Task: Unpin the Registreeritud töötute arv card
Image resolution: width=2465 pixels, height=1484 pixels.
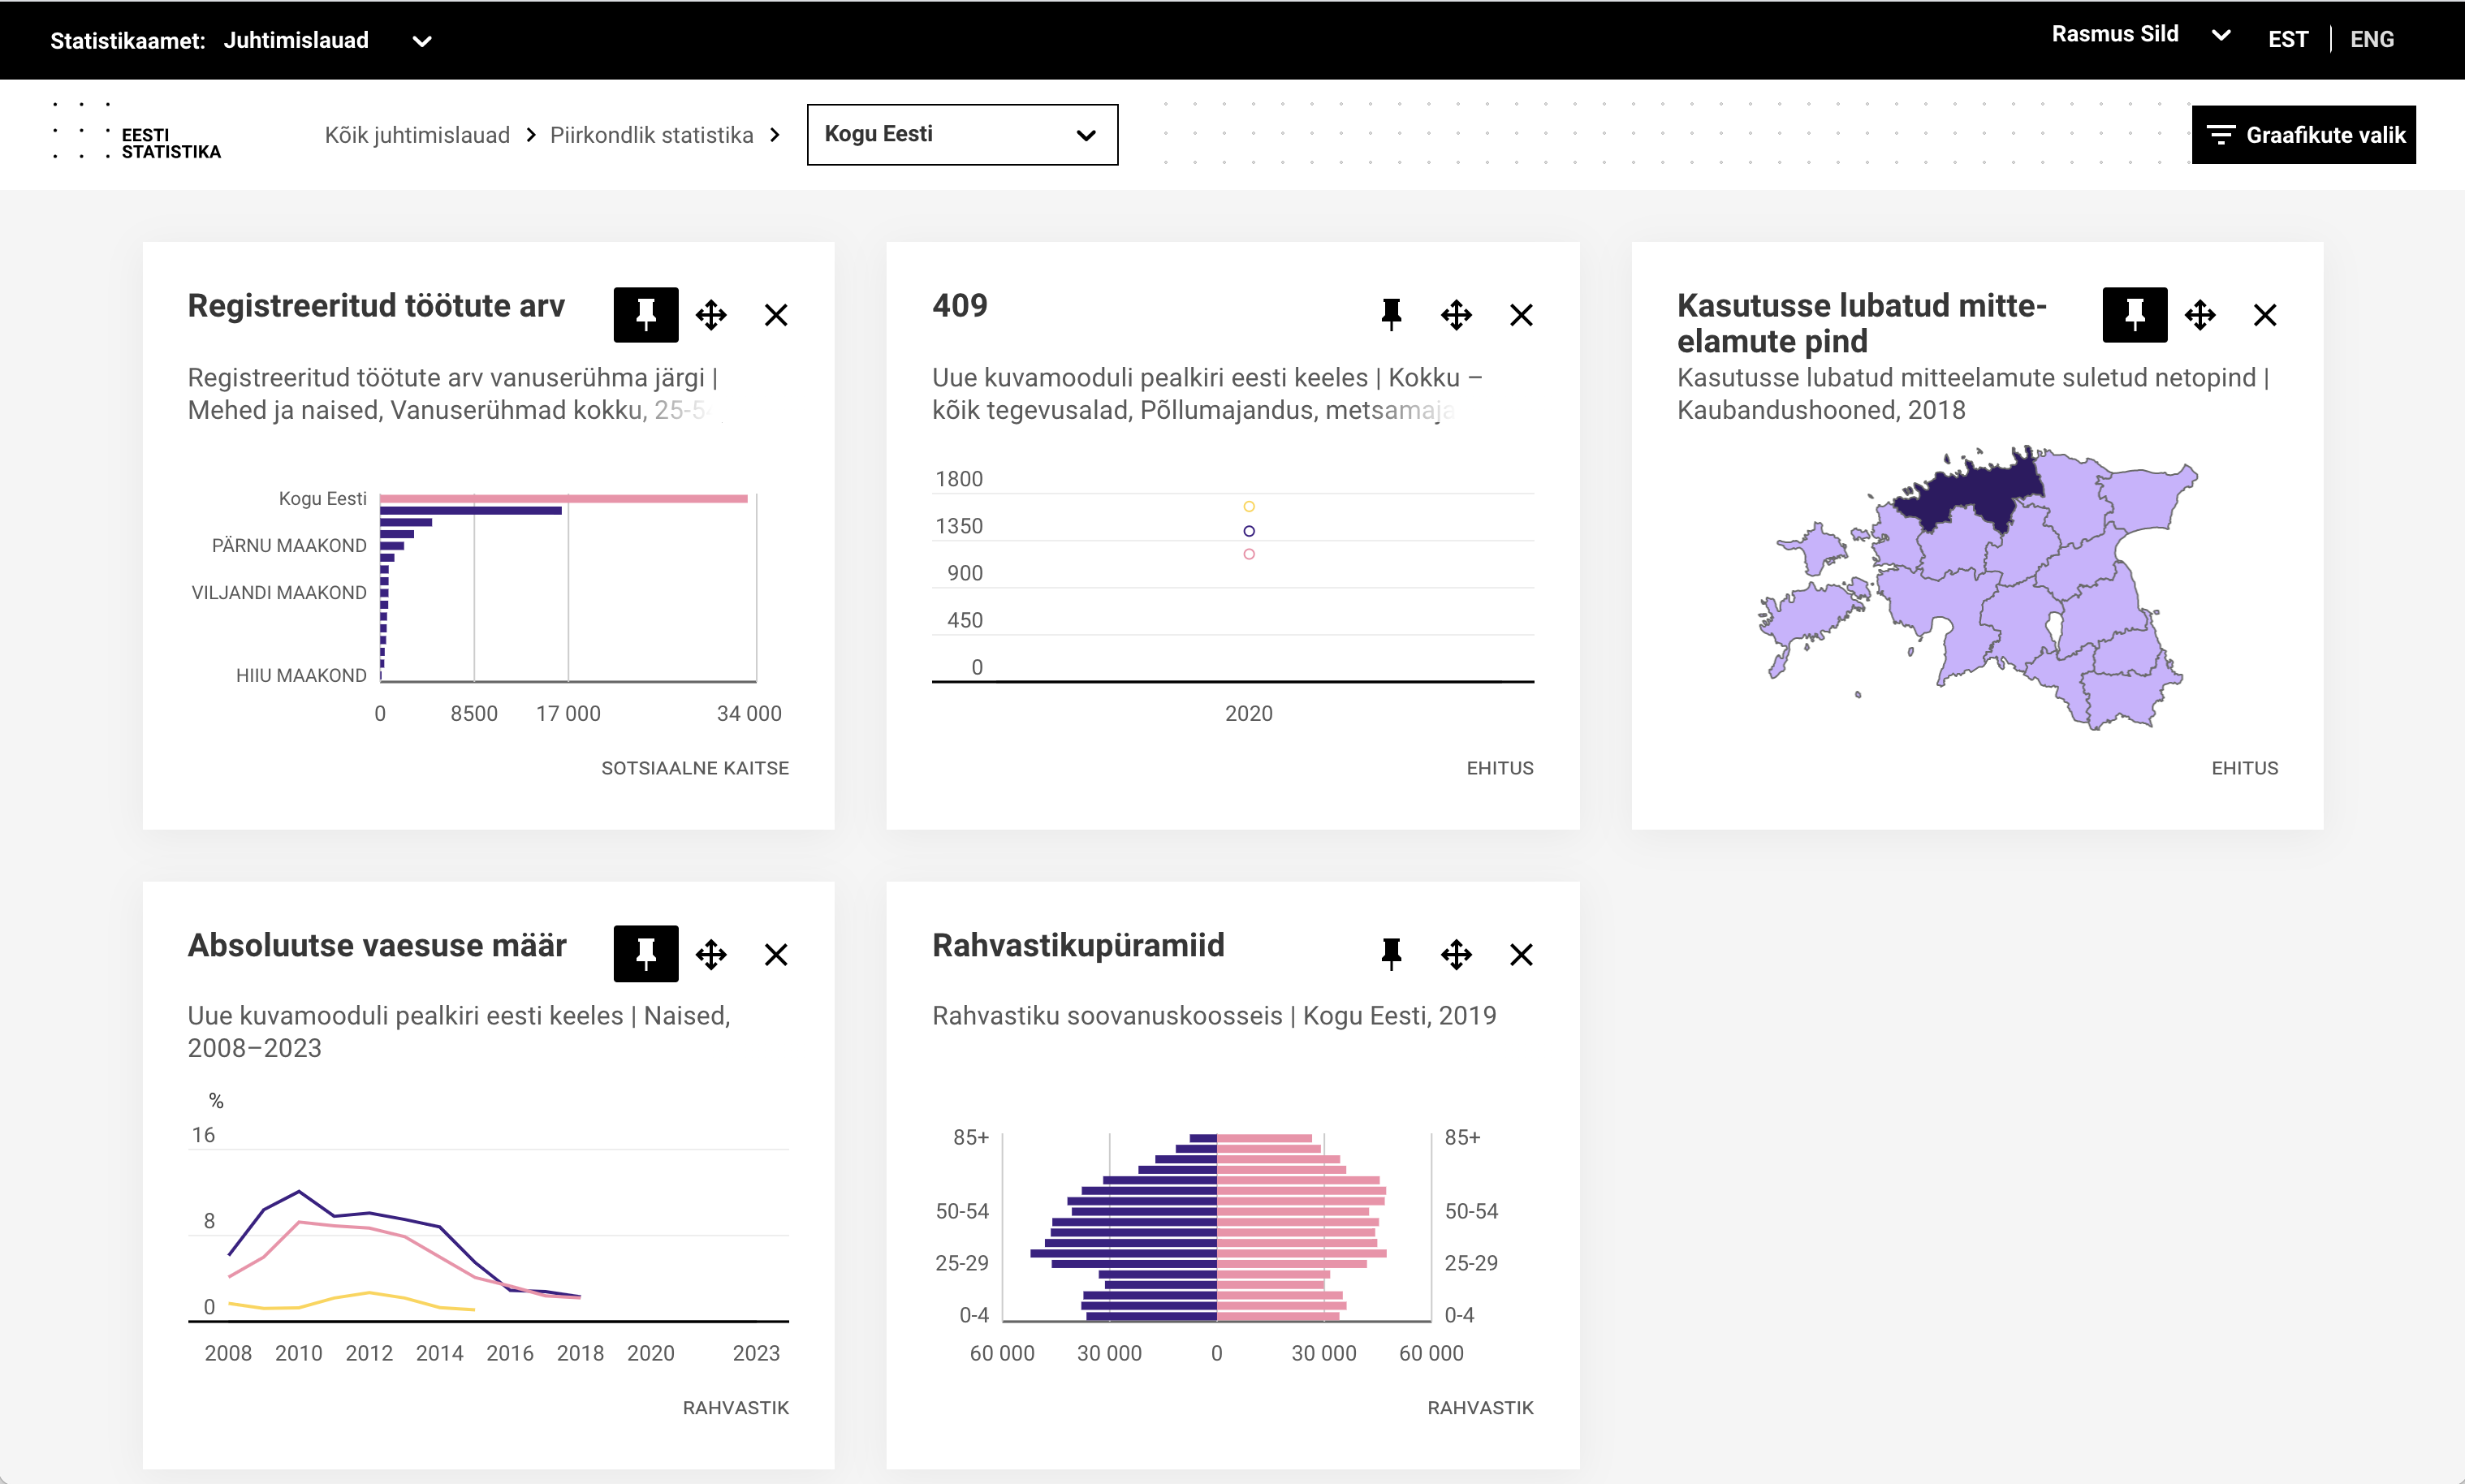Action: (x=645, y=315)
